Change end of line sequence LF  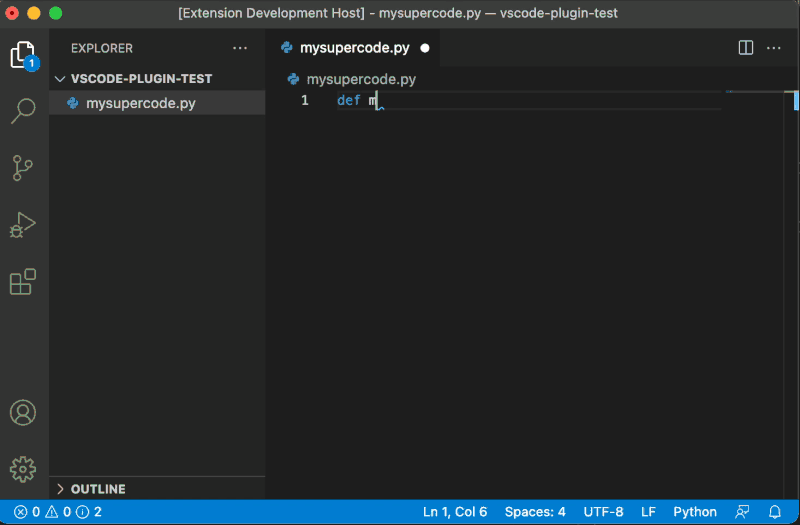pos(648,512)
